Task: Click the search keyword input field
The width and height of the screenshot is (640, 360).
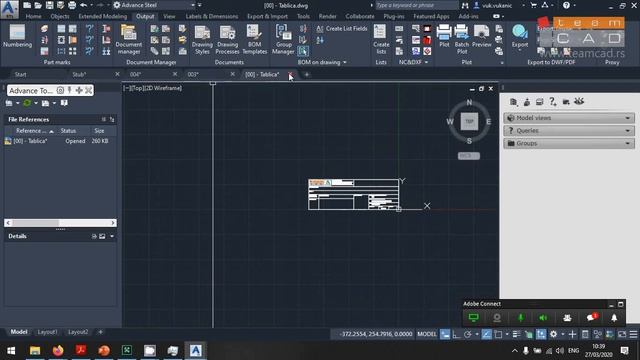Action: tap(416, 5)
